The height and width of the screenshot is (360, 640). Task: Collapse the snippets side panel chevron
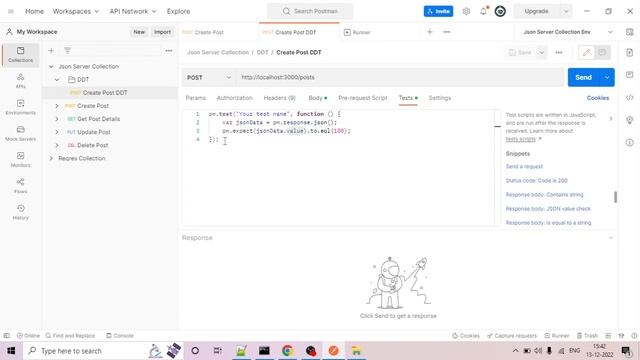[x=611, y=119]
